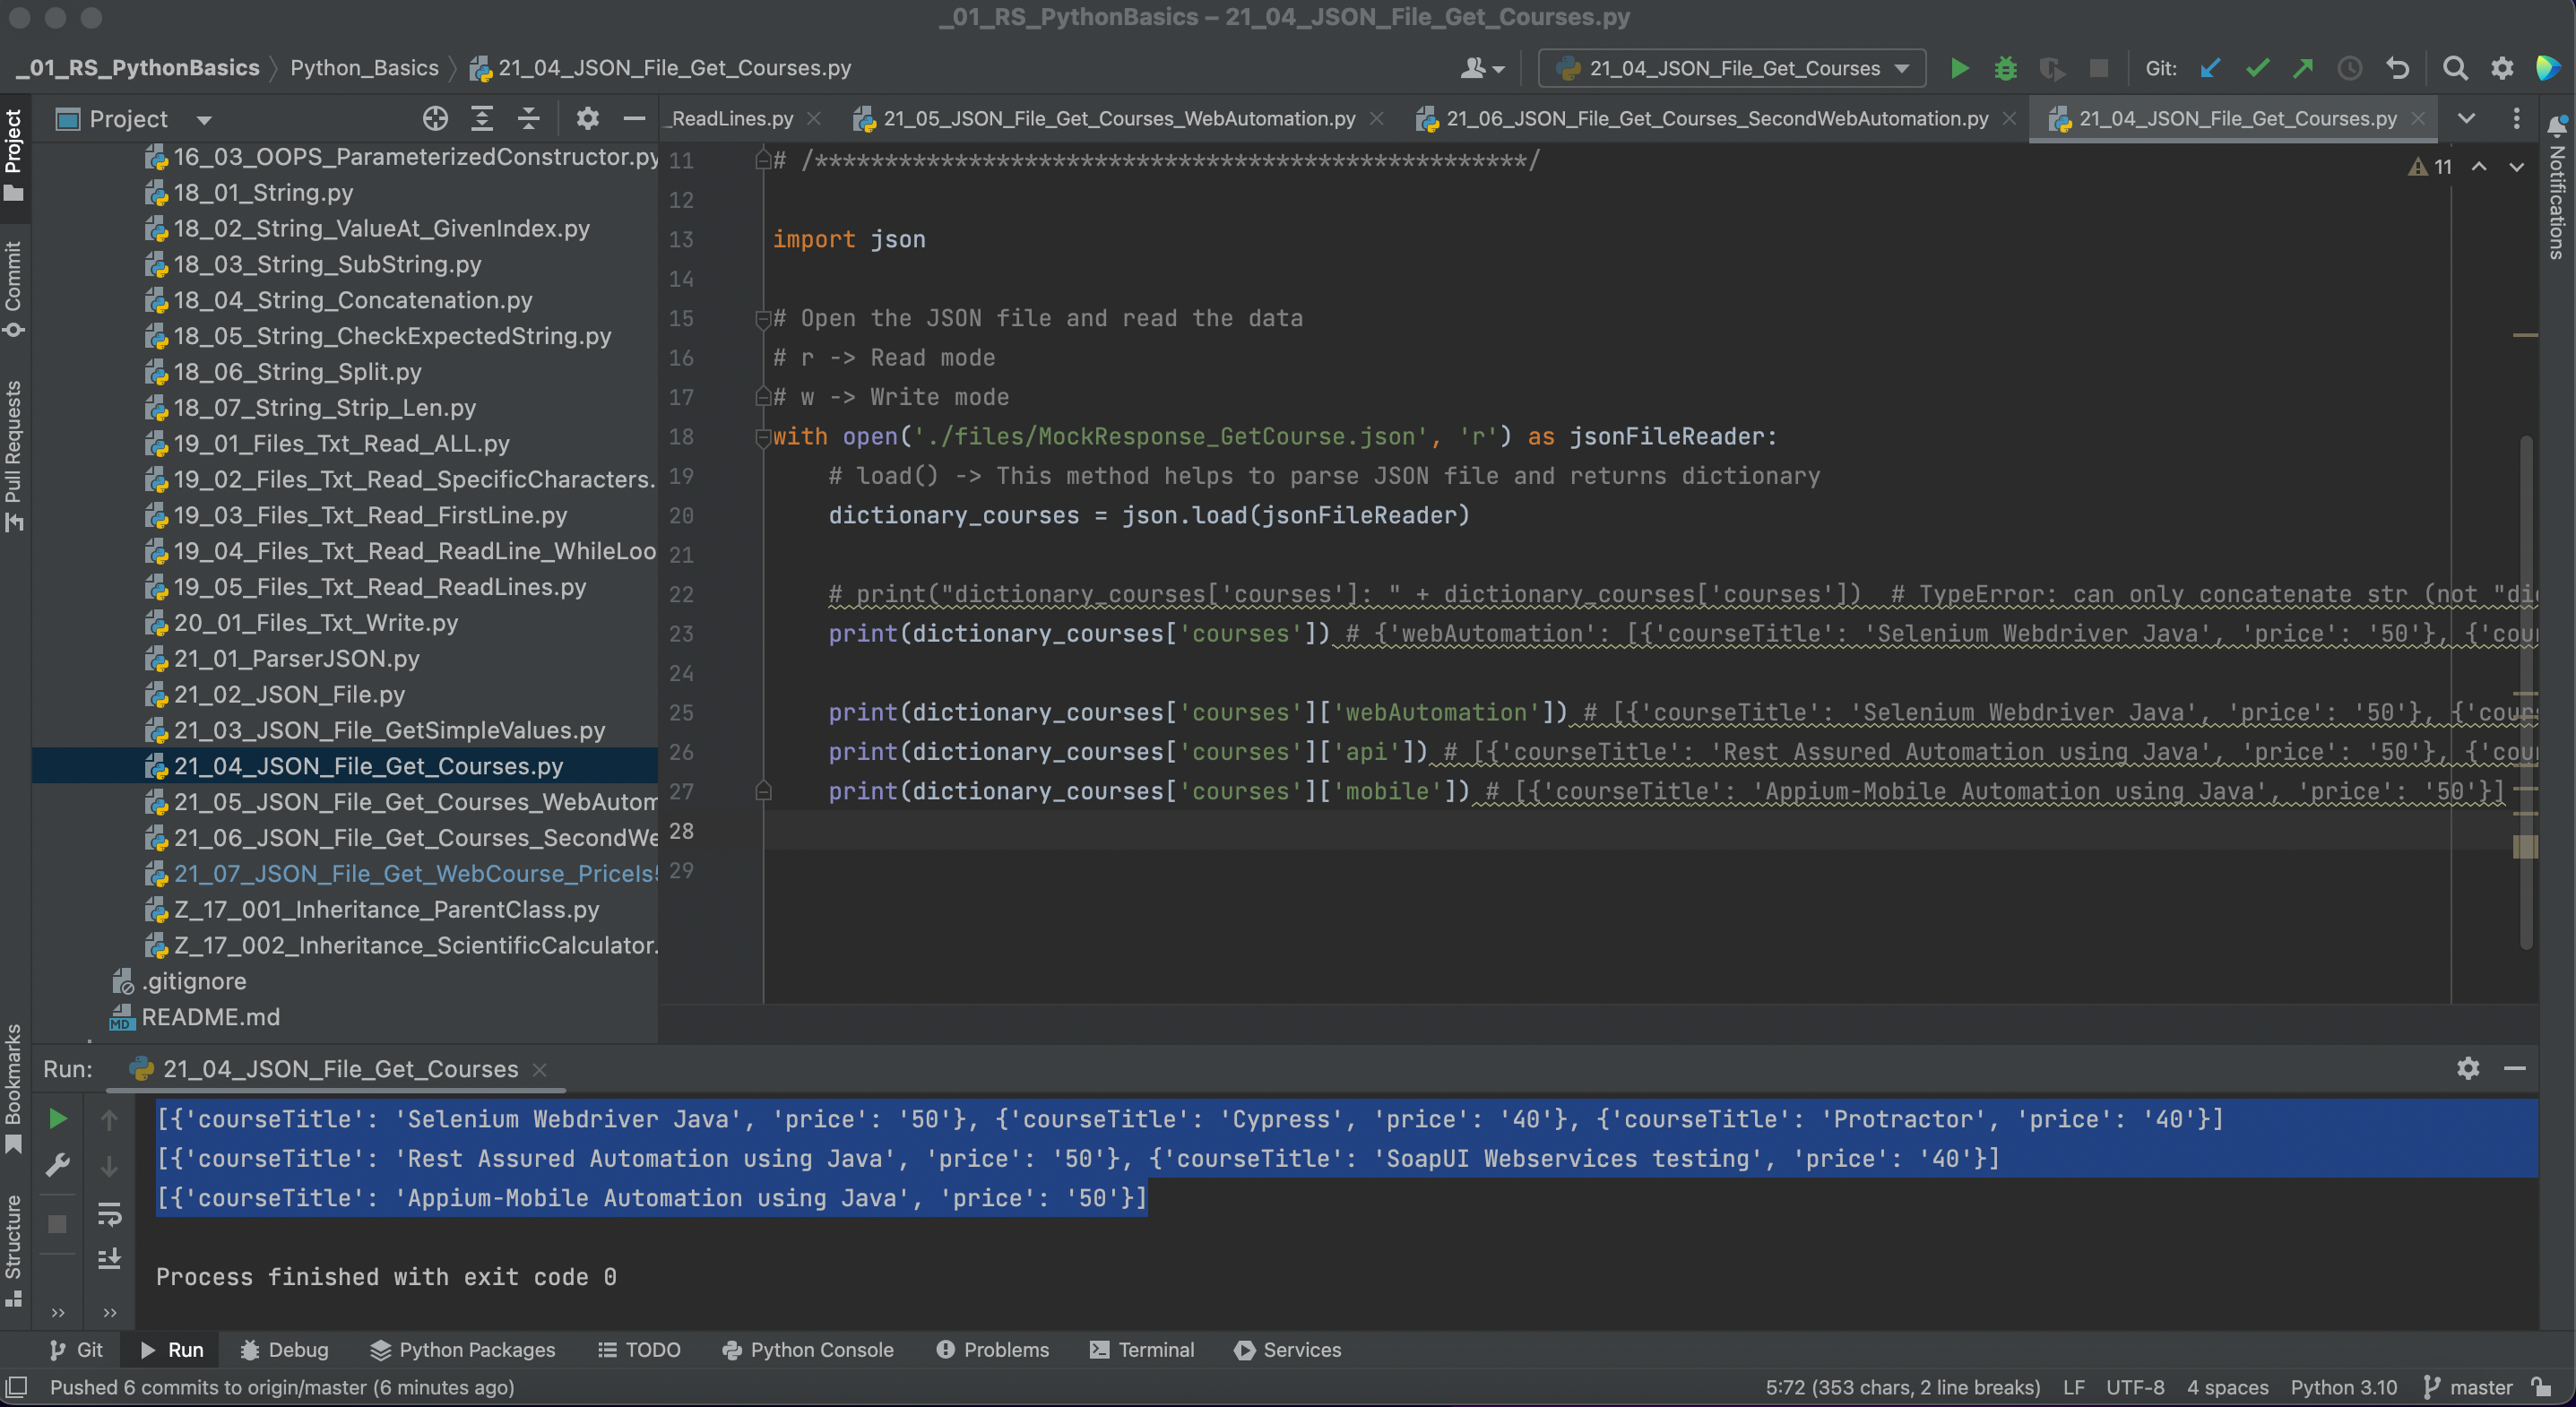
Task: Hide the Run tool window
Action: tap(2515, 1068)
